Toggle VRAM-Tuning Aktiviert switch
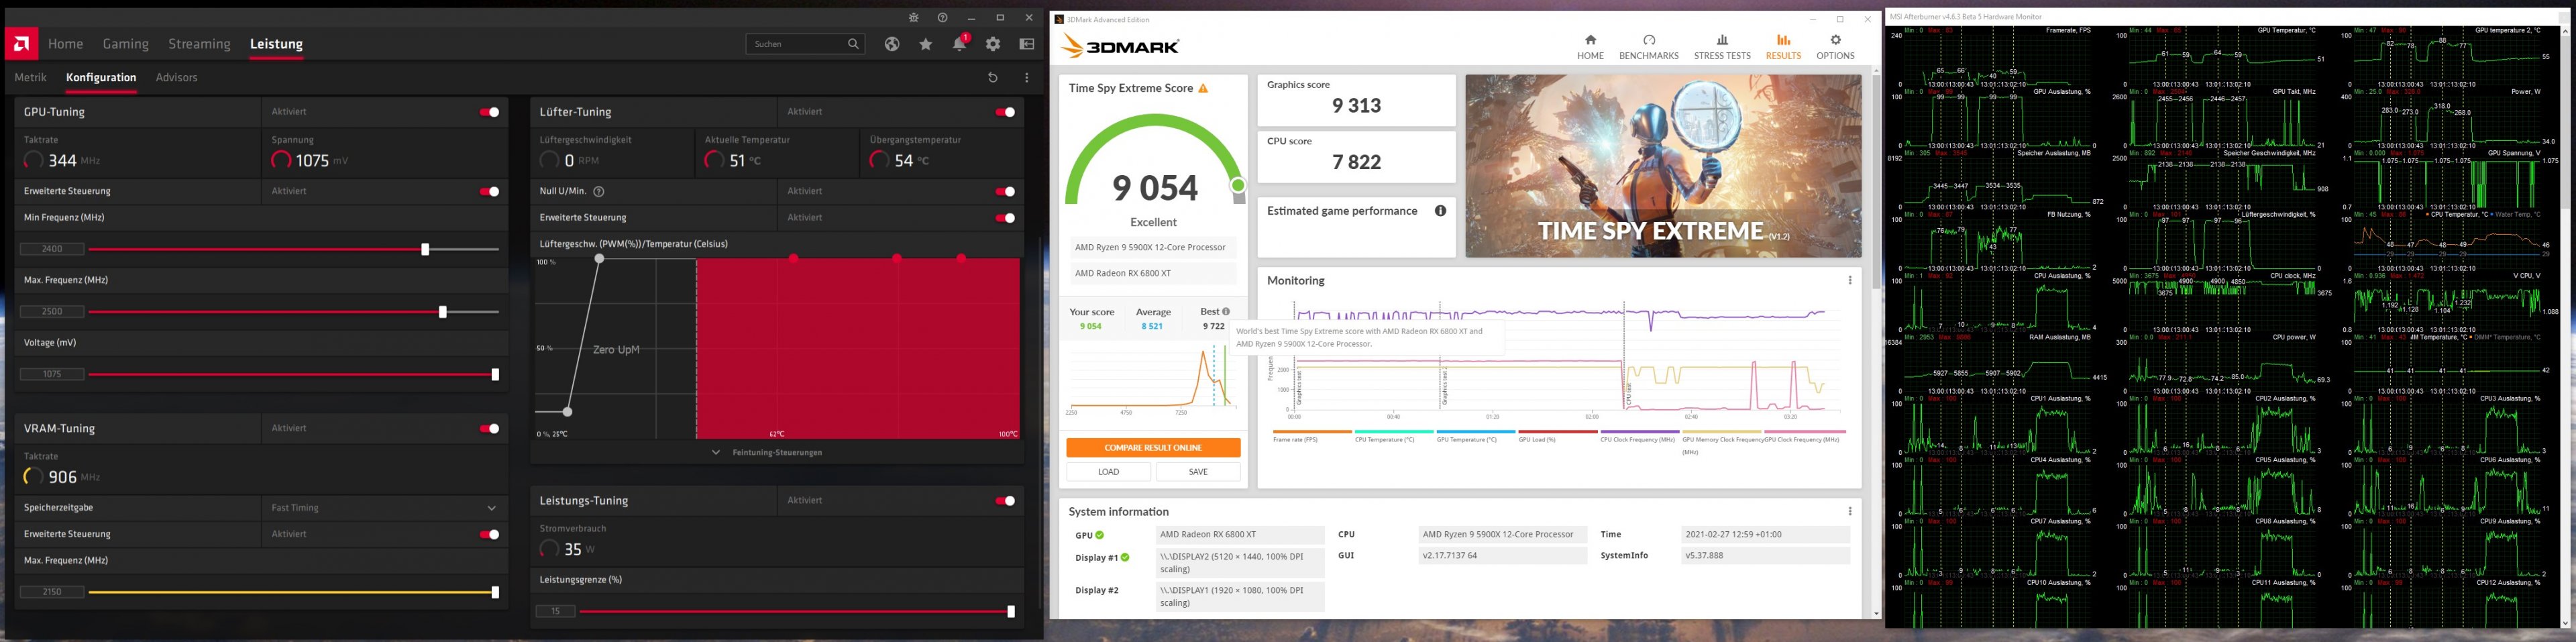Image resolution: width=2576 pixels, height=642 pixels. (490, 428)
